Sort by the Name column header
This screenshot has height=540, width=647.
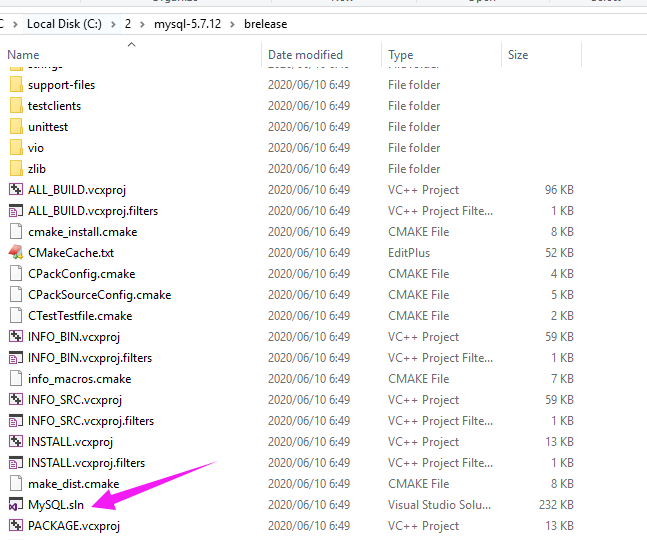(x=23, y=55)
